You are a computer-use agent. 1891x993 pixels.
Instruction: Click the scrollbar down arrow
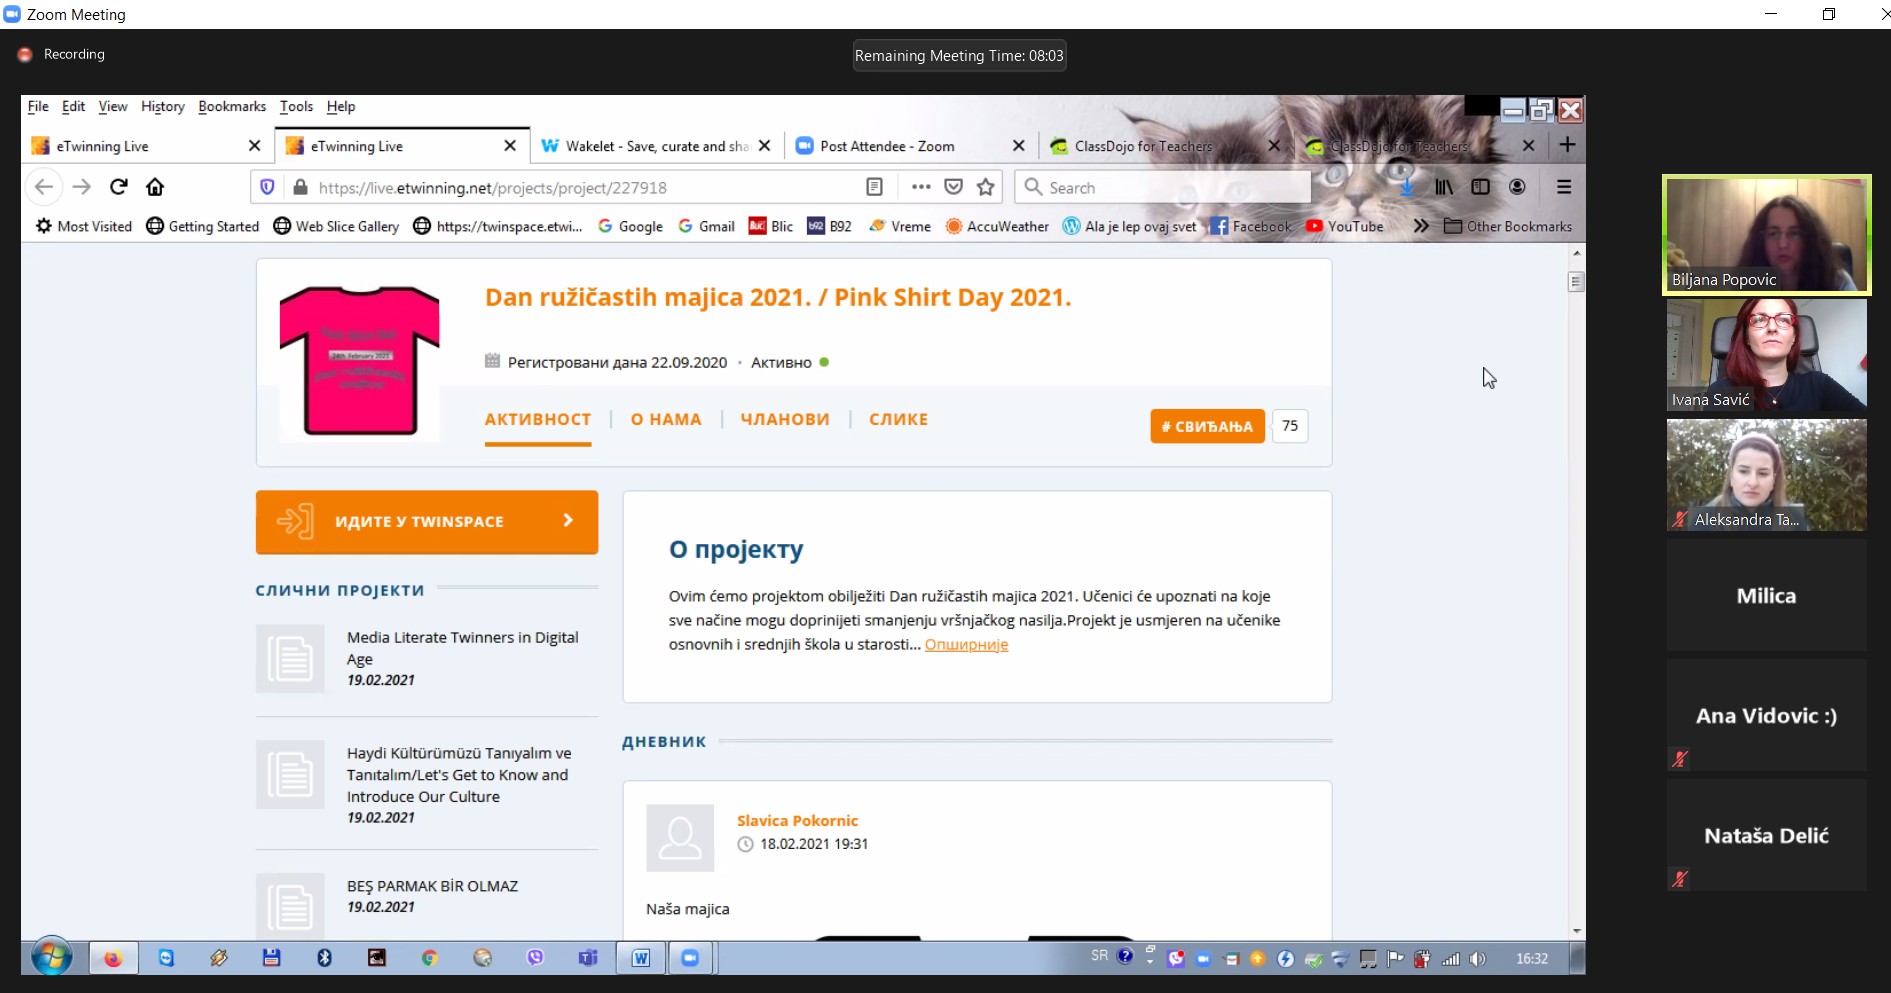point(1576,931)
